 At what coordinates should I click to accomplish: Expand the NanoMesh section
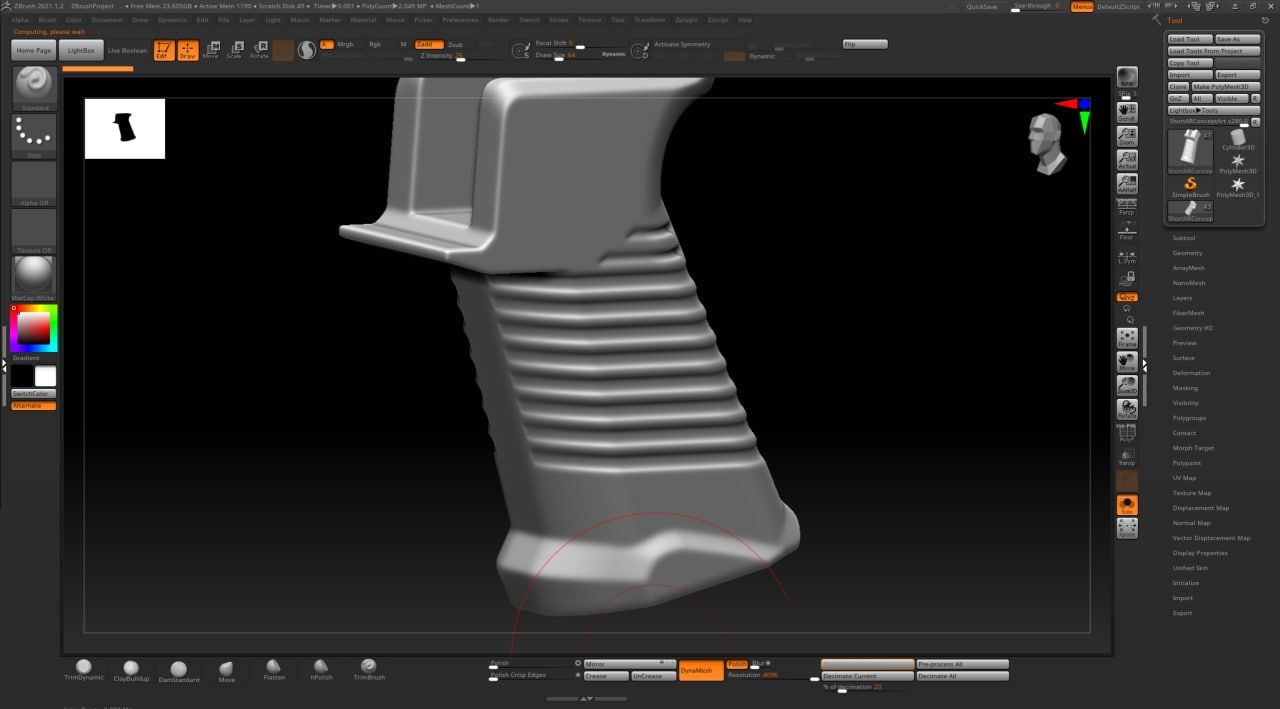click(1189, 283)
